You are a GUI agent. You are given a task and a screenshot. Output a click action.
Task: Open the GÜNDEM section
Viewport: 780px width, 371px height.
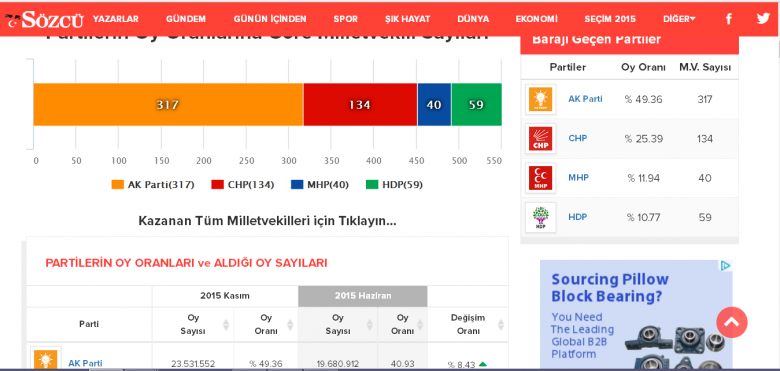coord(186,19)
